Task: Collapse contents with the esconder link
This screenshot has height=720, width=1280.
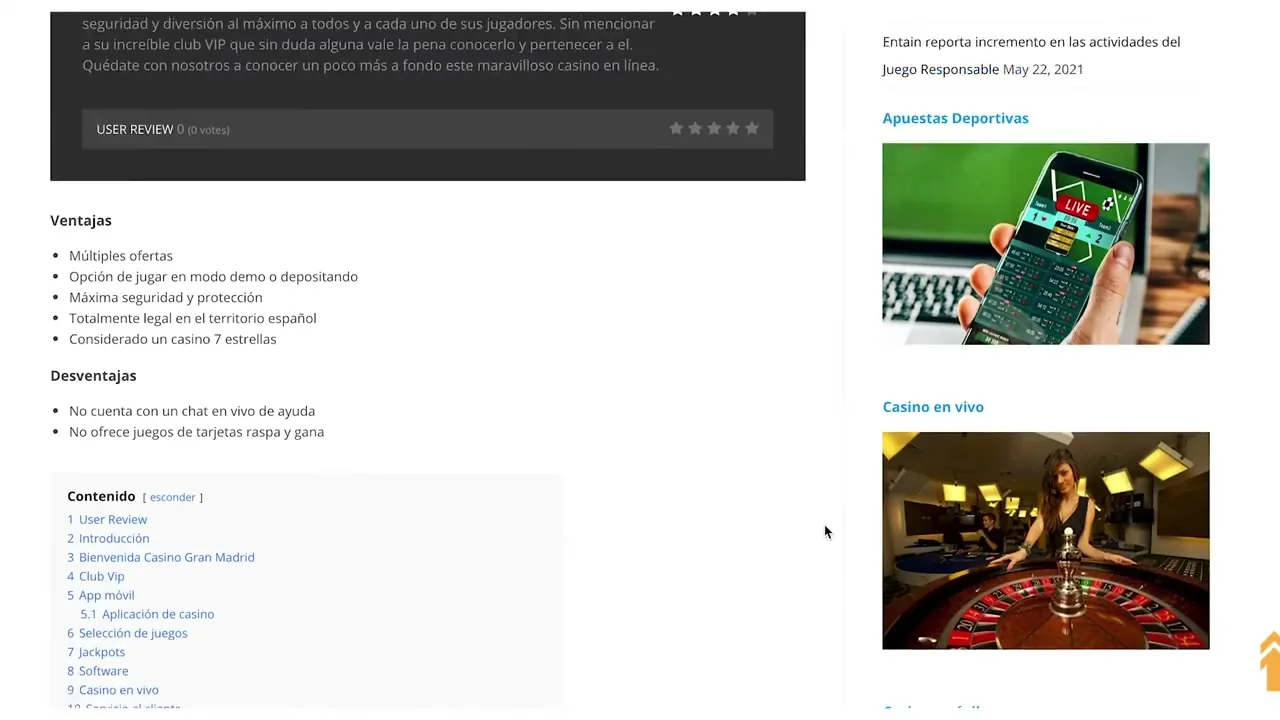Action: [173, 497]
